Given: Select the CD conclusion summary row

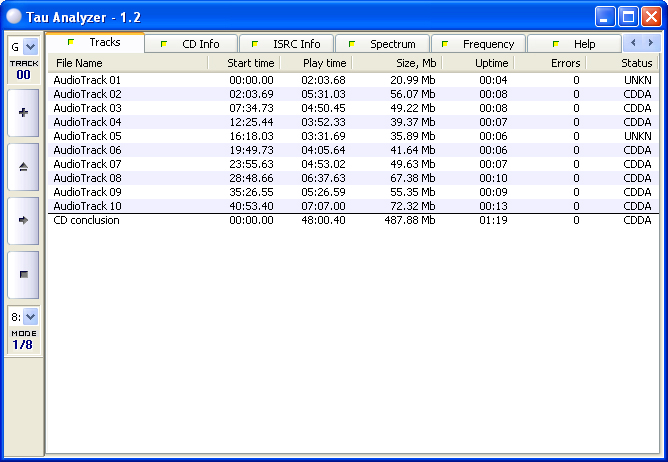Looking at the screenshot, I should [86, 220].
